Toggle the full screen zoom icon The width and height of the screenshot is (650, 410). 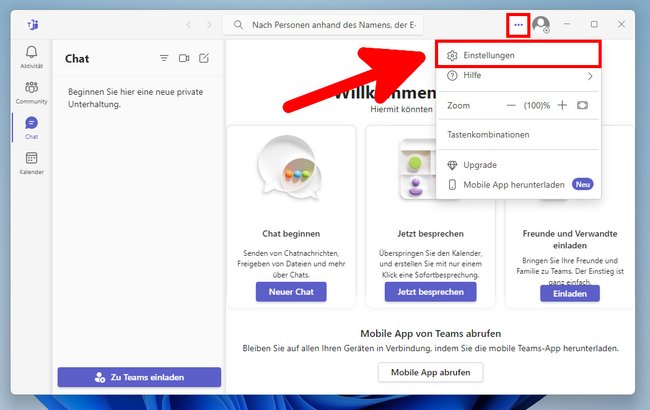[x=582, y=105]
